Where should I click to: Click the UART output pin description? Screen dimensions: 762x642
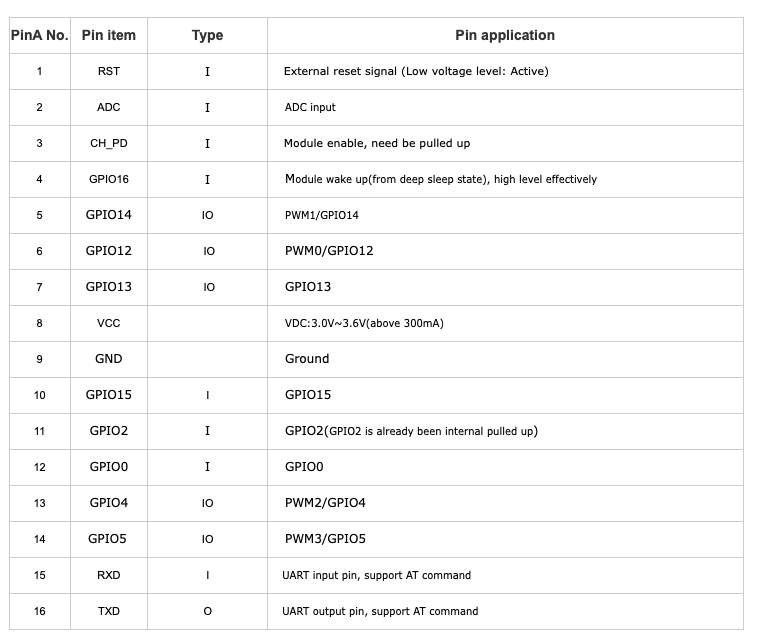[381, 611]
